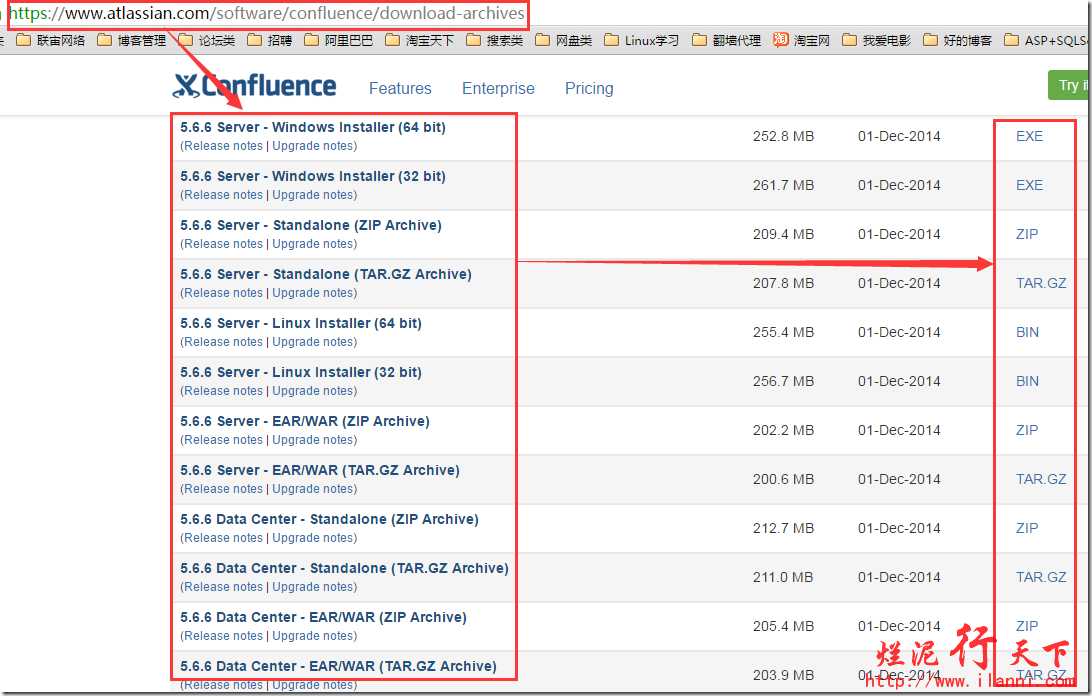This screenshot has height=696, width=1092.
Task: Download TAR.GZ for Data Center Standalone
Action: (1041, 577)
